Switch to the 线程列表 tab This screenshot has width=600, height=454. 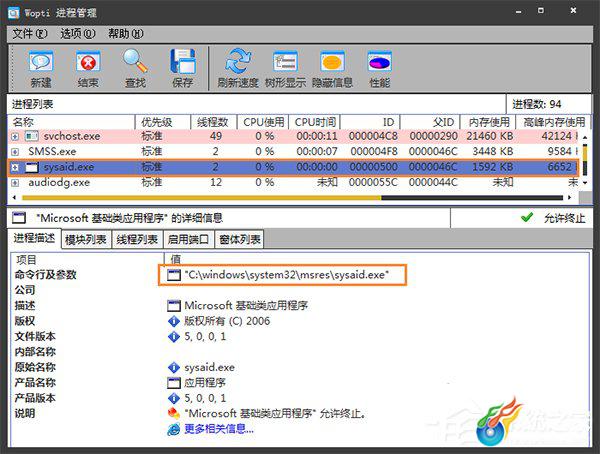tap(137, 240)
